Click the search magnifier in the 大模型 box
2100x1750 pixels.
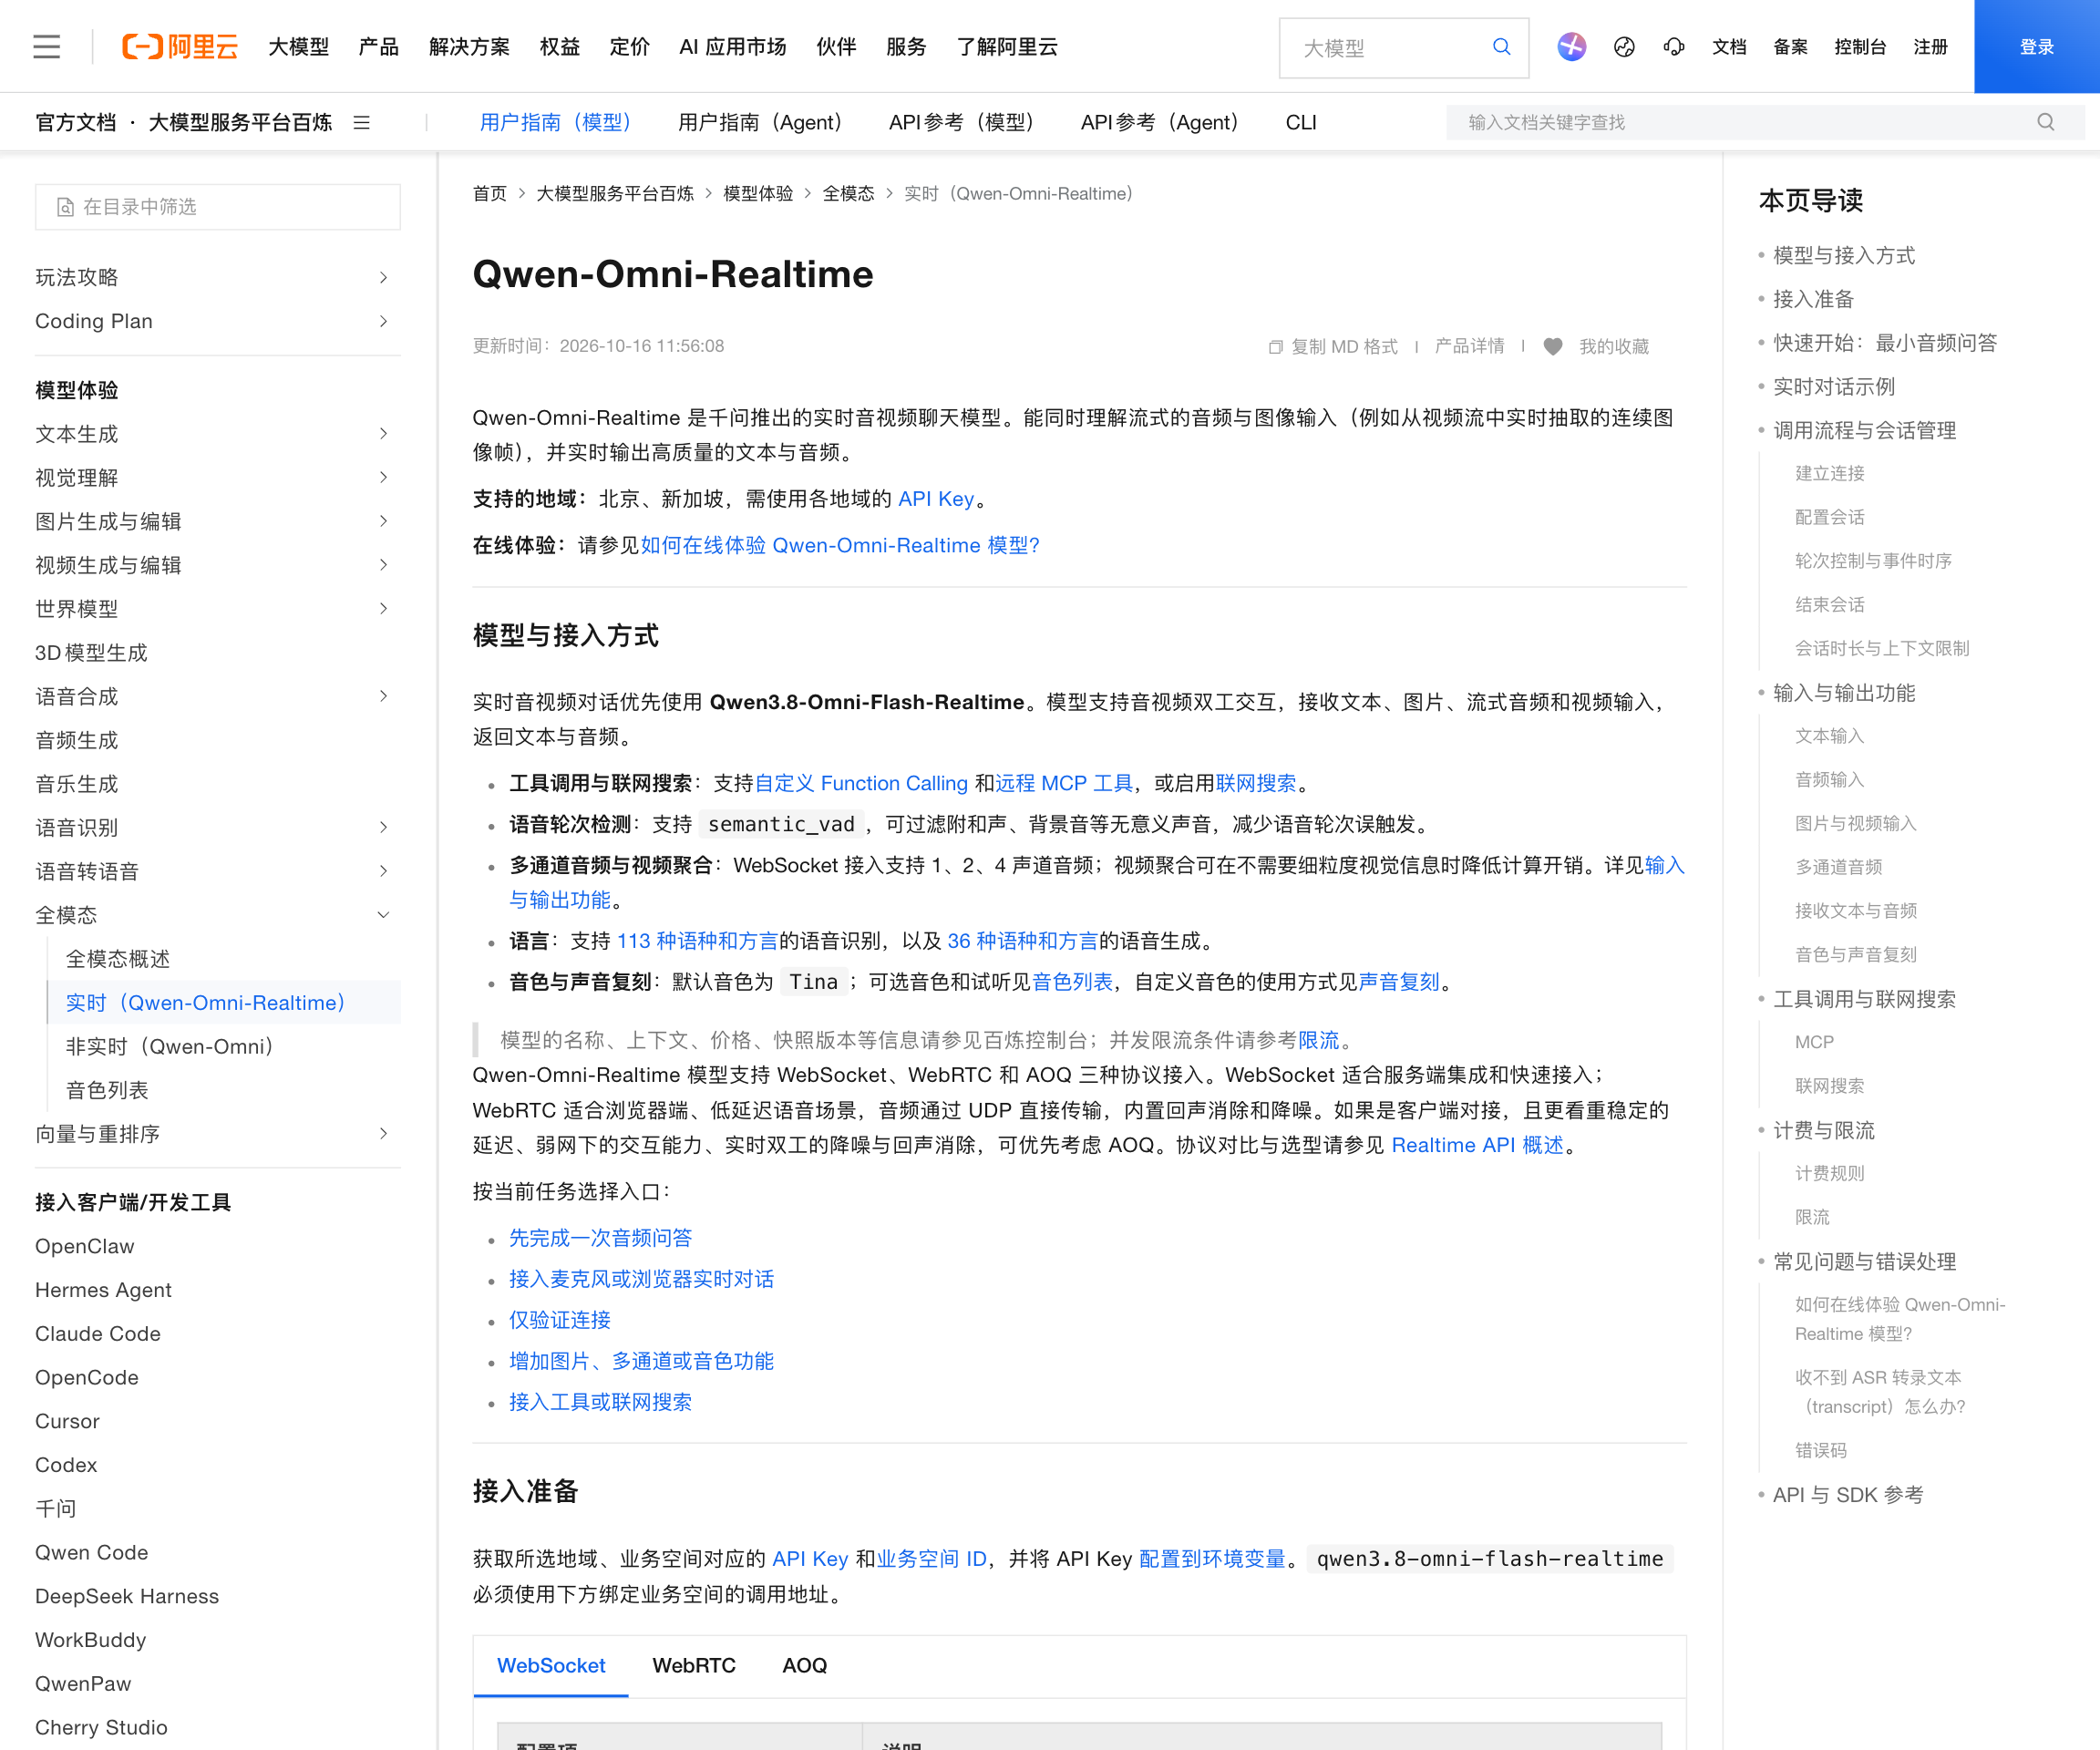coord(1501,47)
